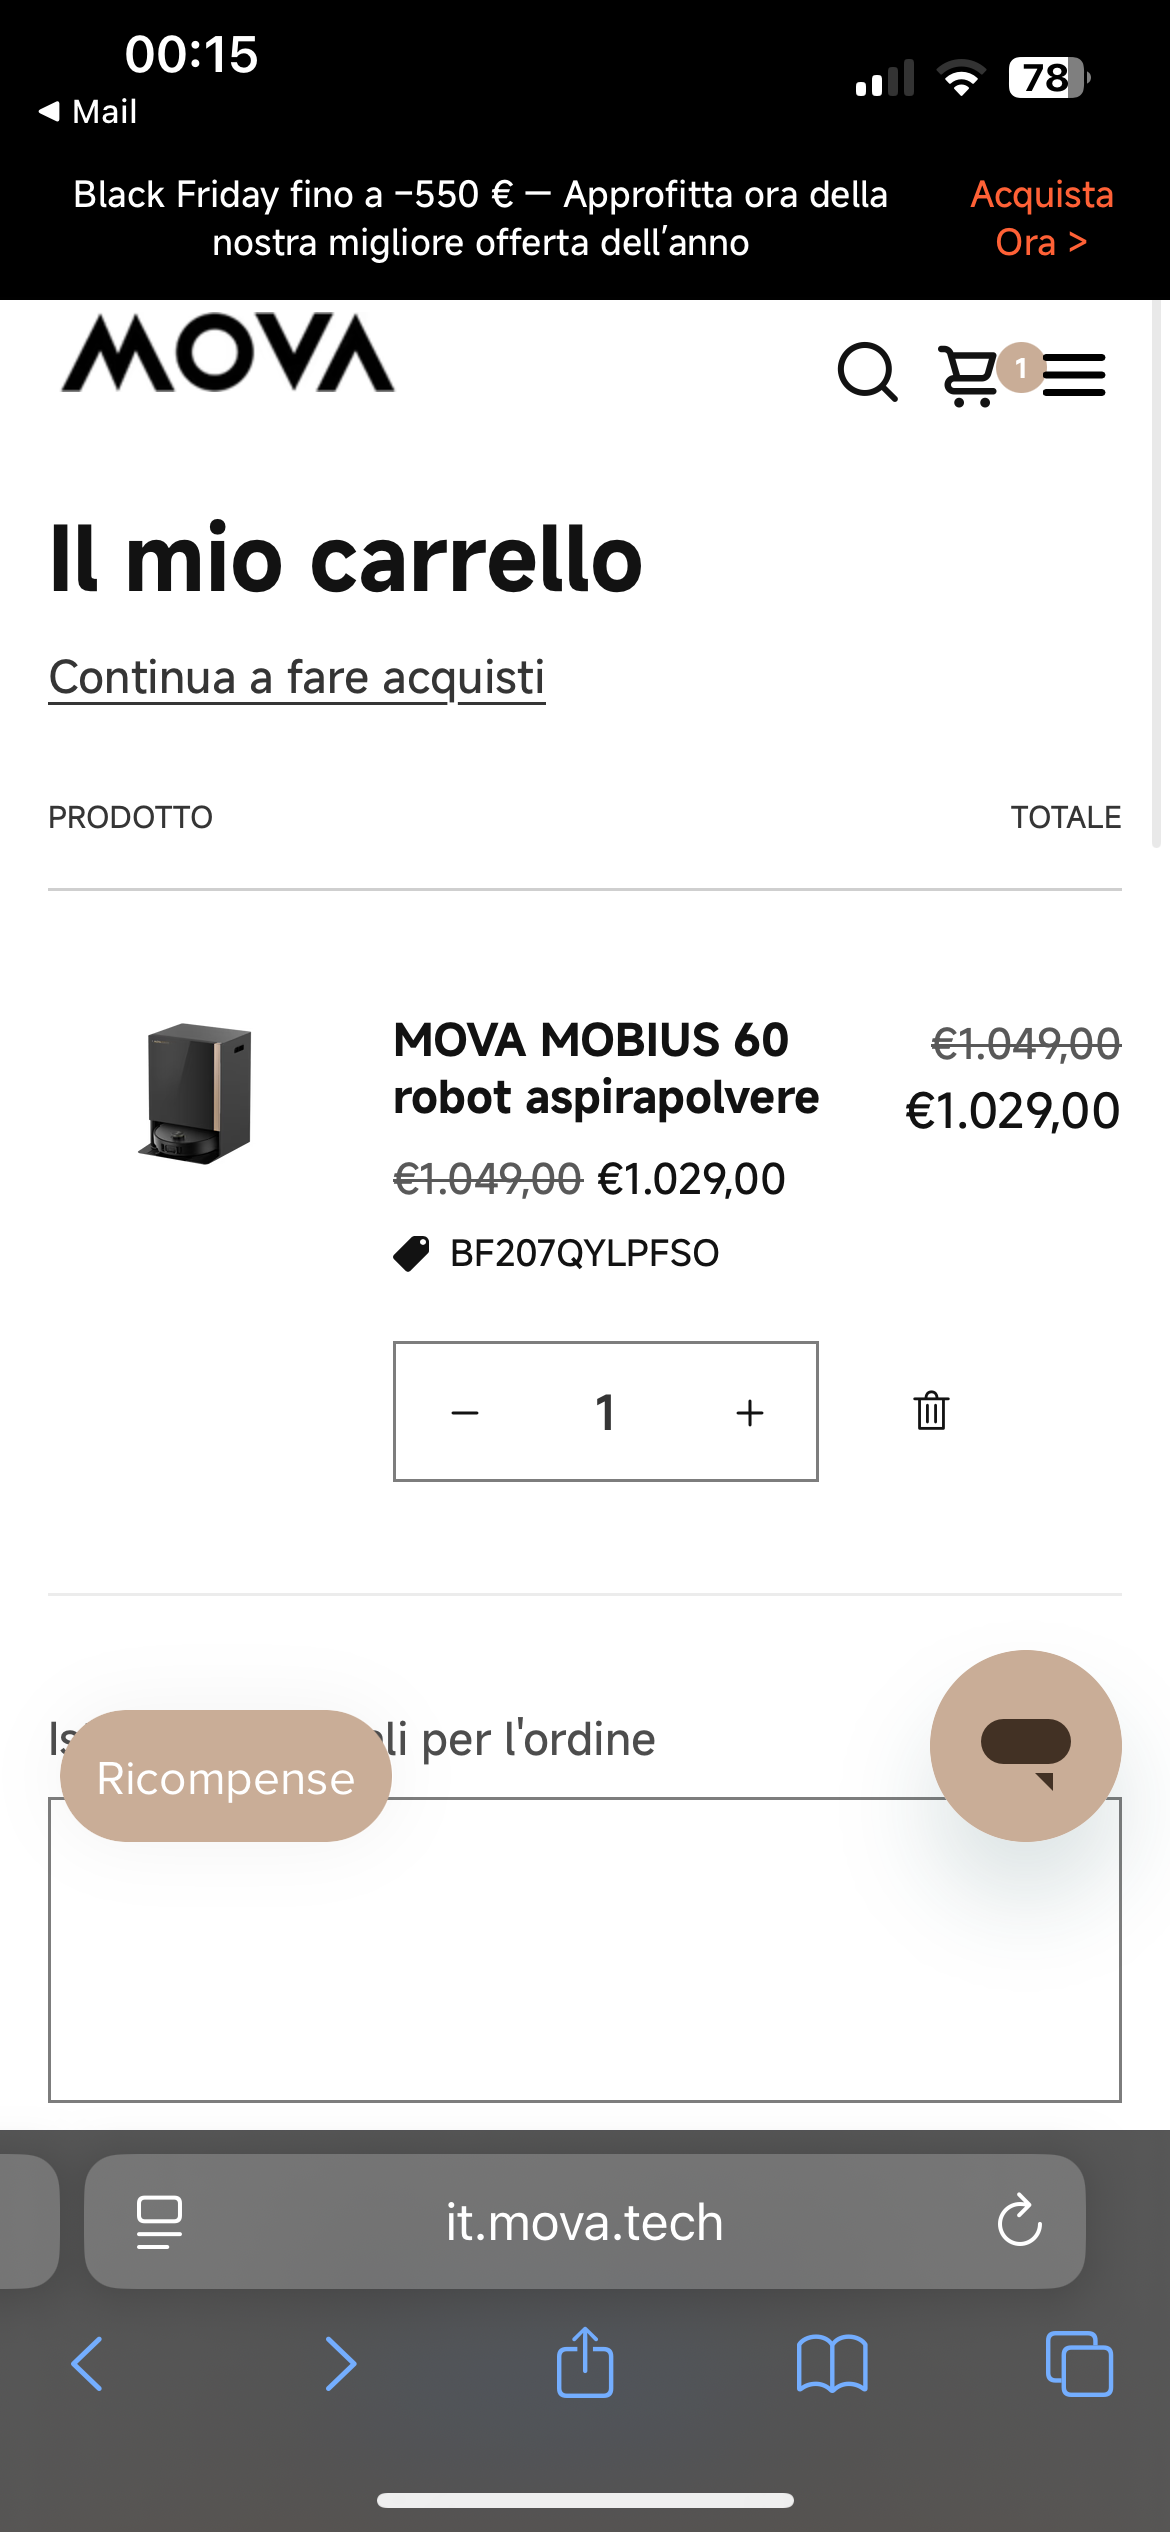
Task: Delete the item with the trash icon
Action: (x=931, y=1411)
